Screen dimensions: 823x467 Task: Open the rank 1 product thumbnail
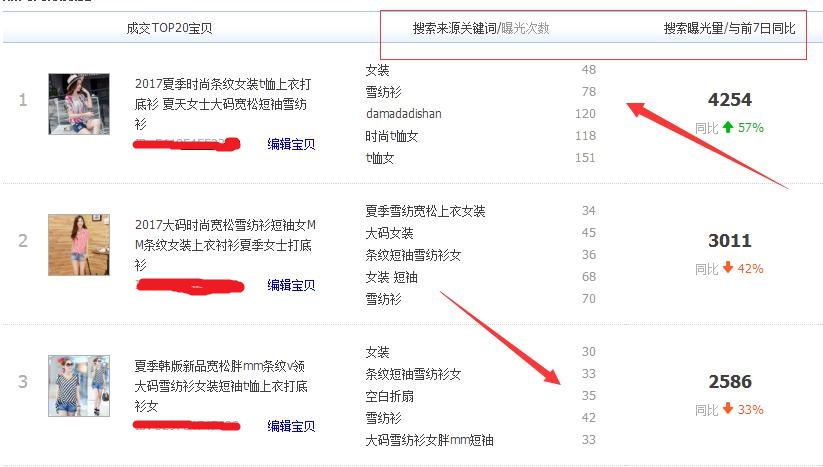pyautogui.click(x=79, y=104)
